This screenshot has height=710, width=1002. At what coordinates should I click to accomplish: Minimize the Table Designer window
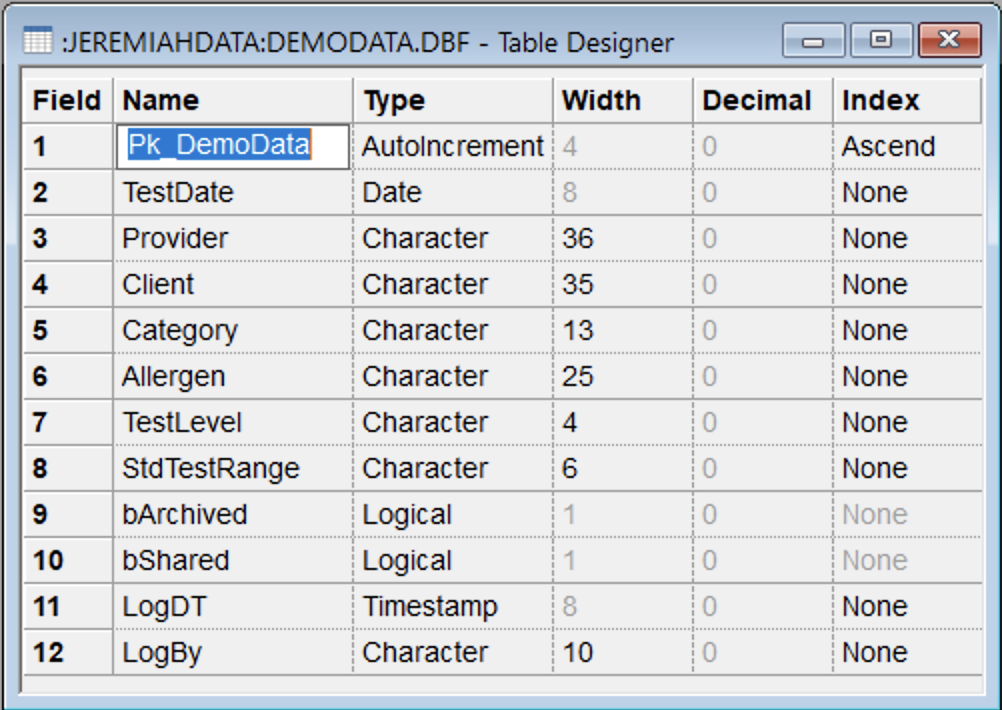[814, 41]
